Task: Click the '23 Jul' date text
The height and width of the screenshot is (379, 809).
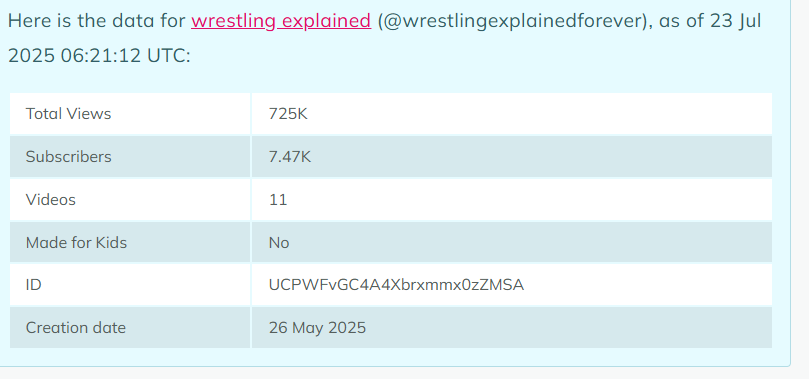Action: coord(732,21)
